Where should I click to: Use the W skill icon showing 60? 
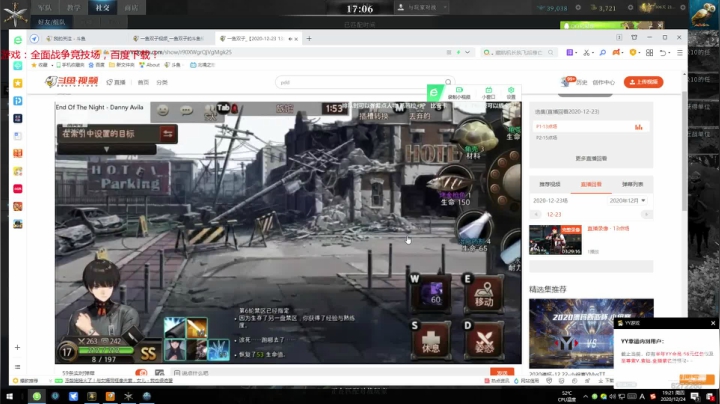tap(431, 294)
